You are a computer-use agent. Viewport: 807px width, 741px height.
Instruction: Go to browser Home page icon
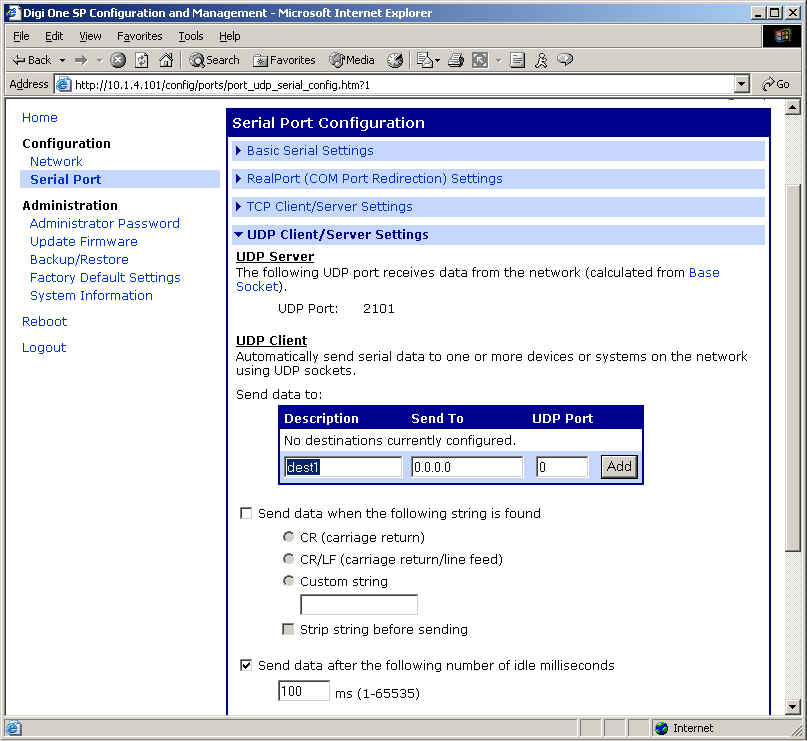click(x=166, y=60)
